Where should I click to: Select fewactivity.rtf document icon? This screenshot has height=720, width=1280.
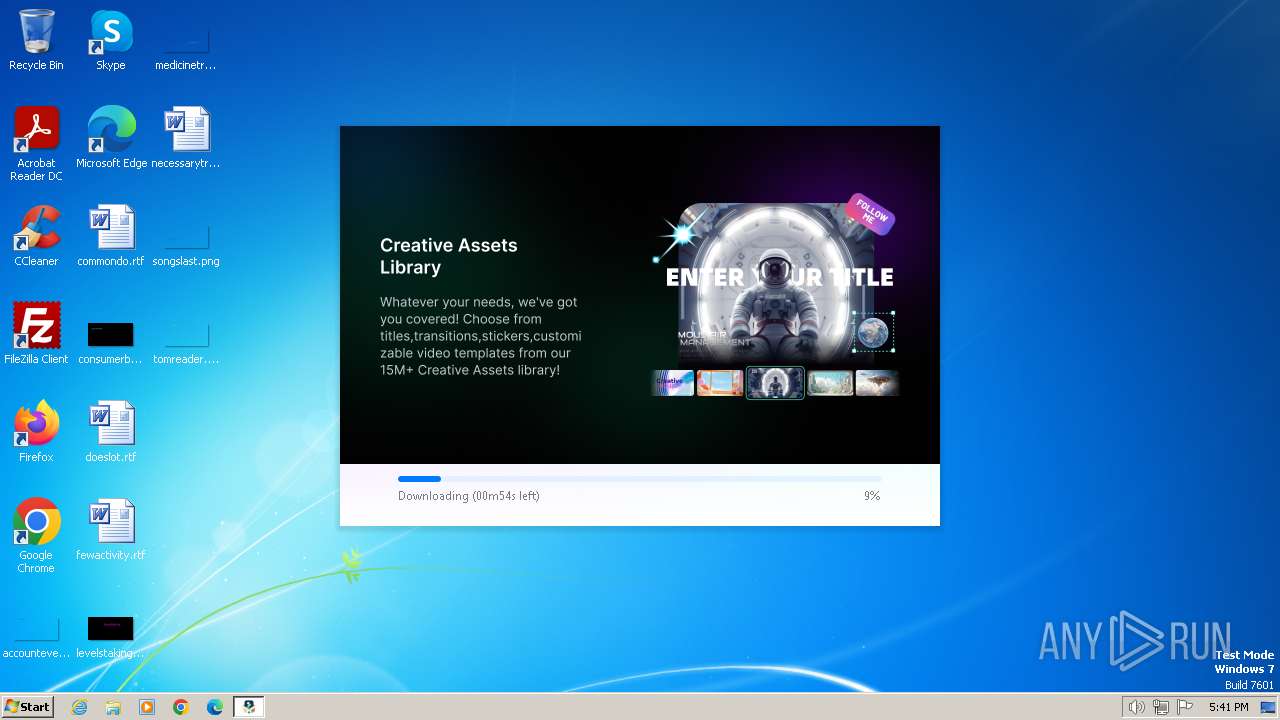(111, 530)
